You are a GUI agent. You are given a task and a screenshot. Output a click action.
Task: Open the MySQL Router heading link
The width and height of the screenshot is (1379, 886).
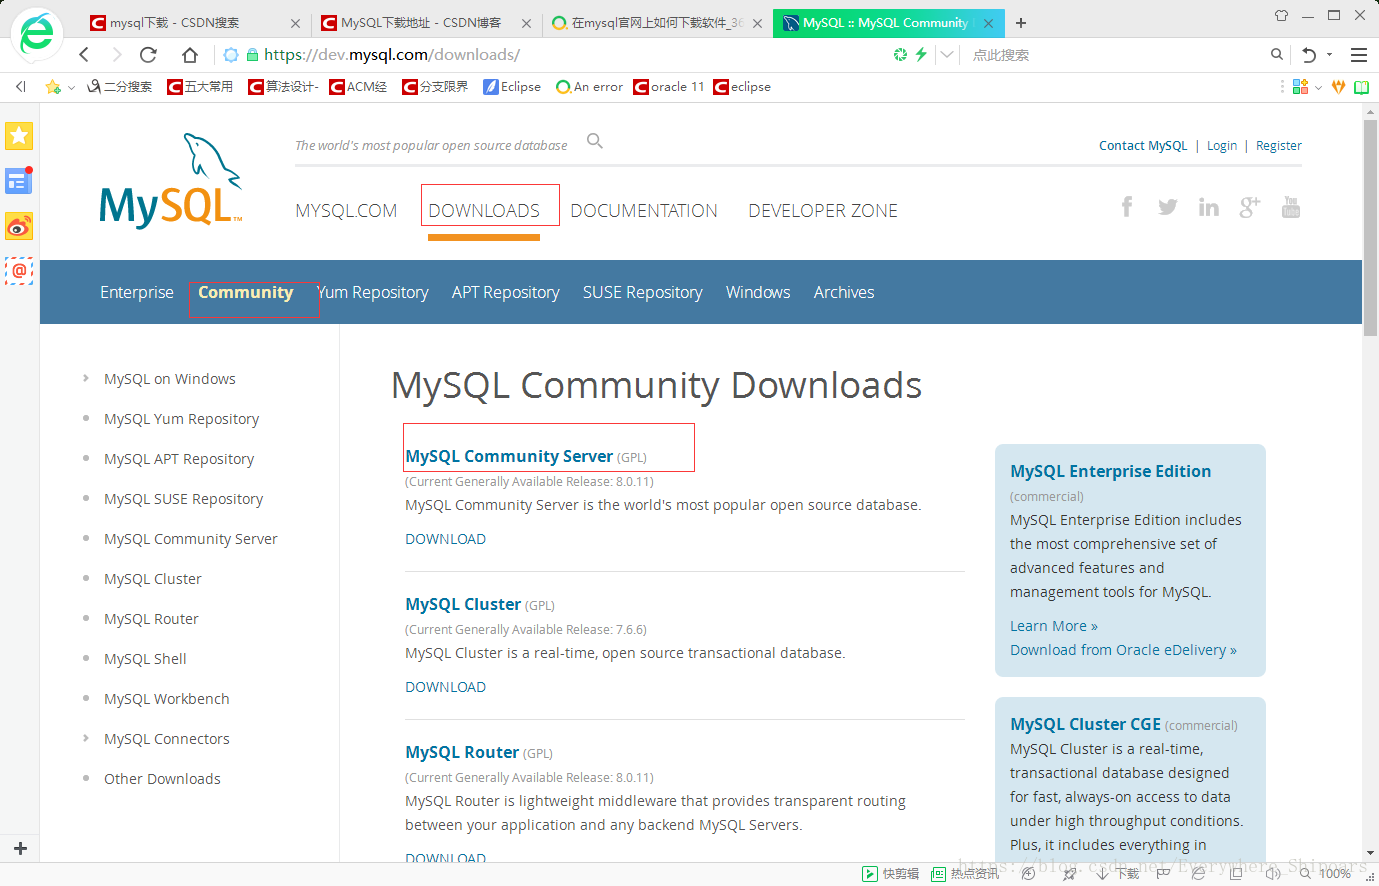click(x=462, y=752)
